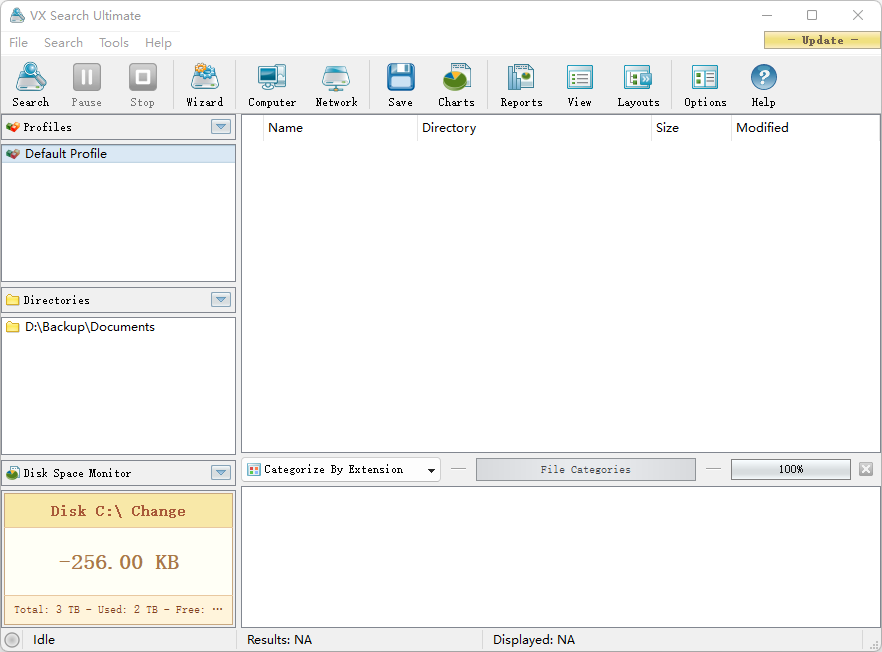
Task: Expand the Directories panel dropdown arrow
Action: coord(221,300)
